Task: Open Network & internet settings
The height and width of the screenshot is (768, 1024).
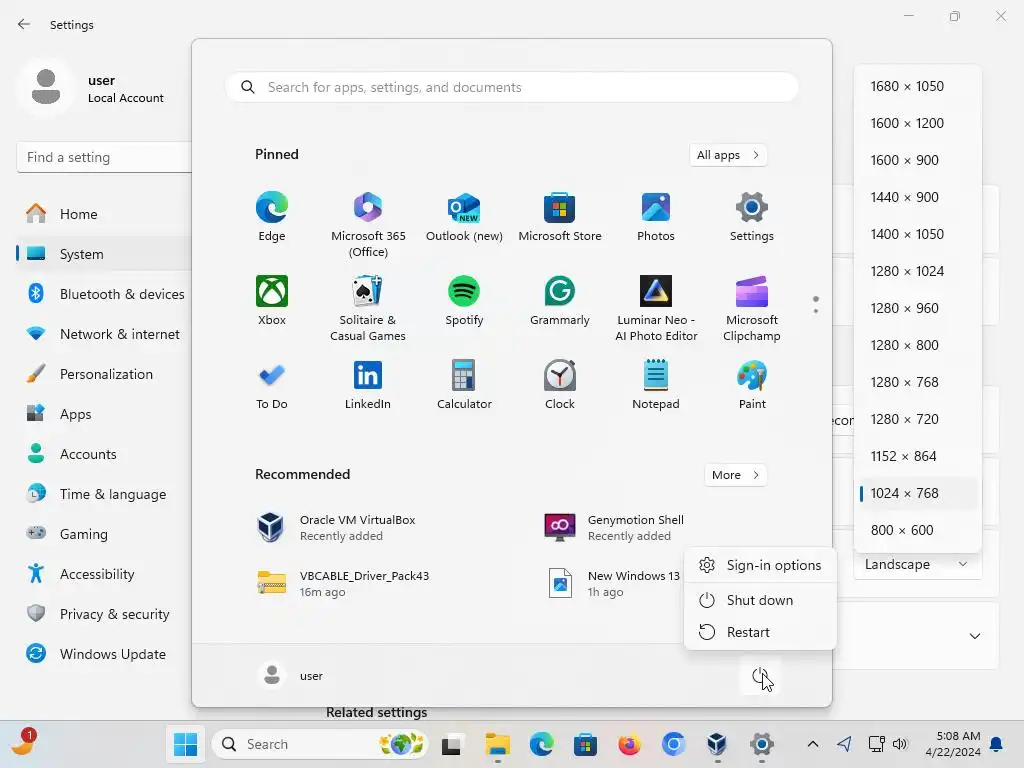Action: tap(104, 334)
